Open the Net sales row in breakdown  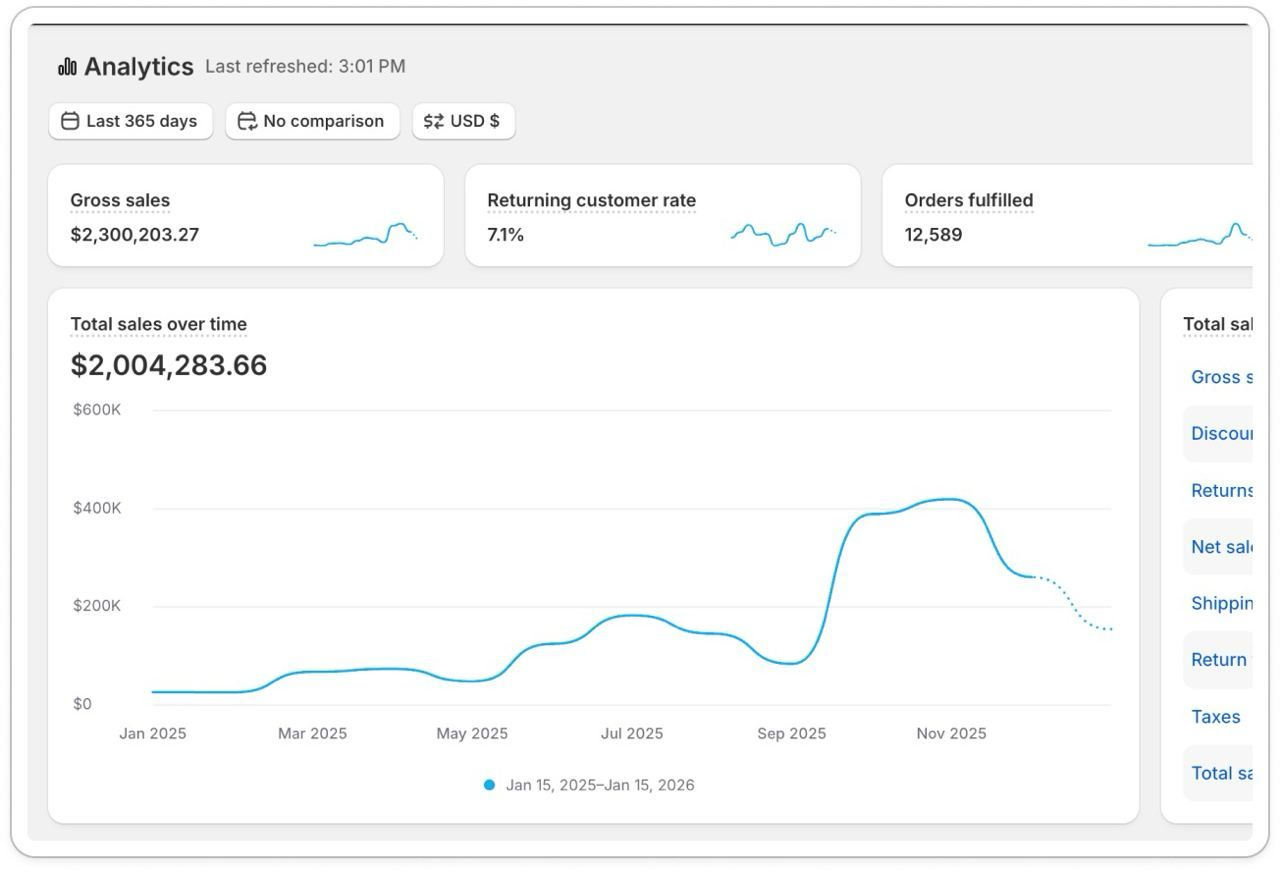coord(1217,547)
